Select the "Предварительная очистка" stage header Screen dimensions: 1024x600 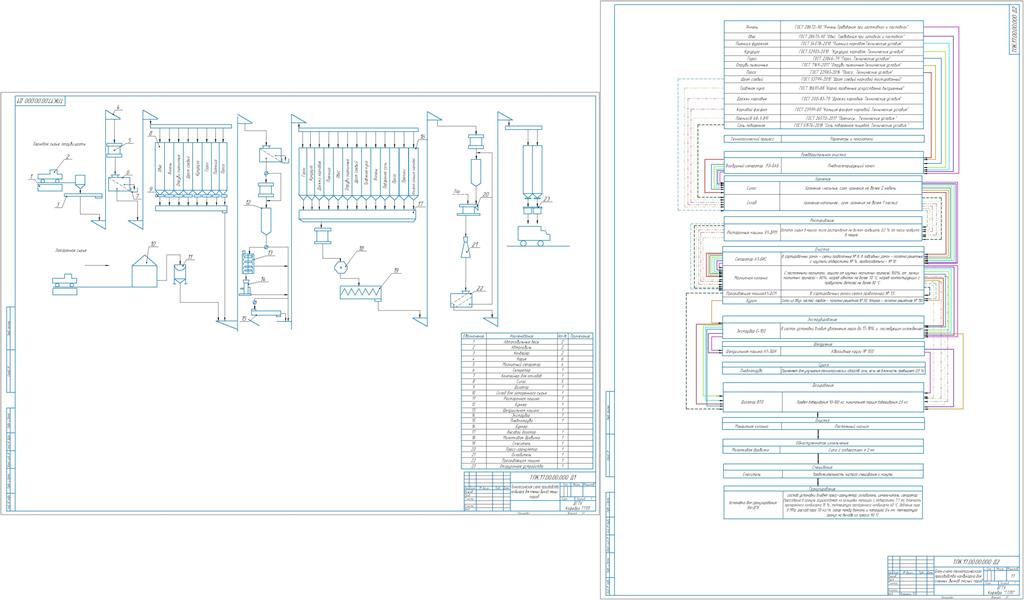(824, 155)
